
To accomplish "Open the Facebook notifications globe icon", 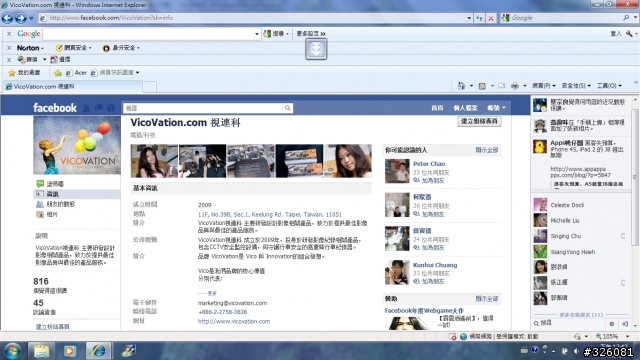I will coord(111,108).
